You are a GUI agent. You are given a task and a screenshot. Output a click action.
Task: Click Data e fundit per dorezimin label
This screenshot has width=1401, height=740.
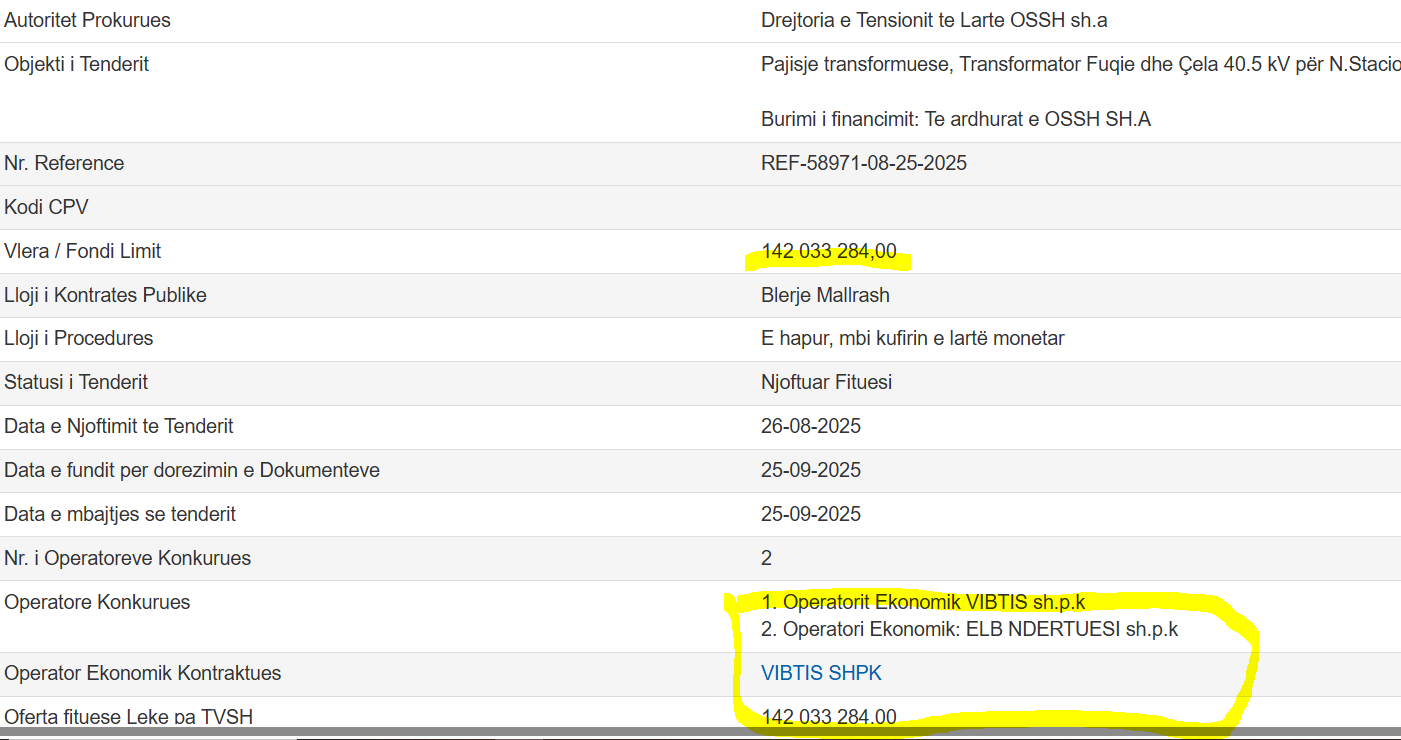tap(192, 470)
